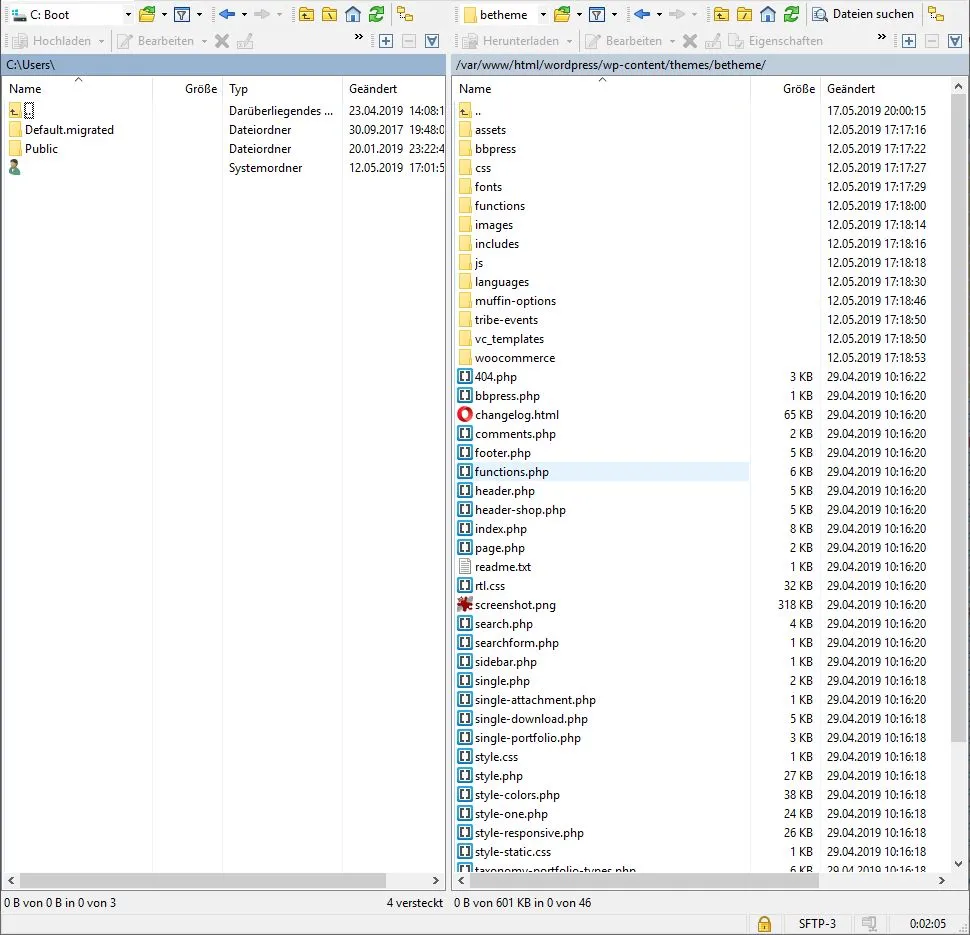Click remote scrollbar down arrow

click(958, 864)
